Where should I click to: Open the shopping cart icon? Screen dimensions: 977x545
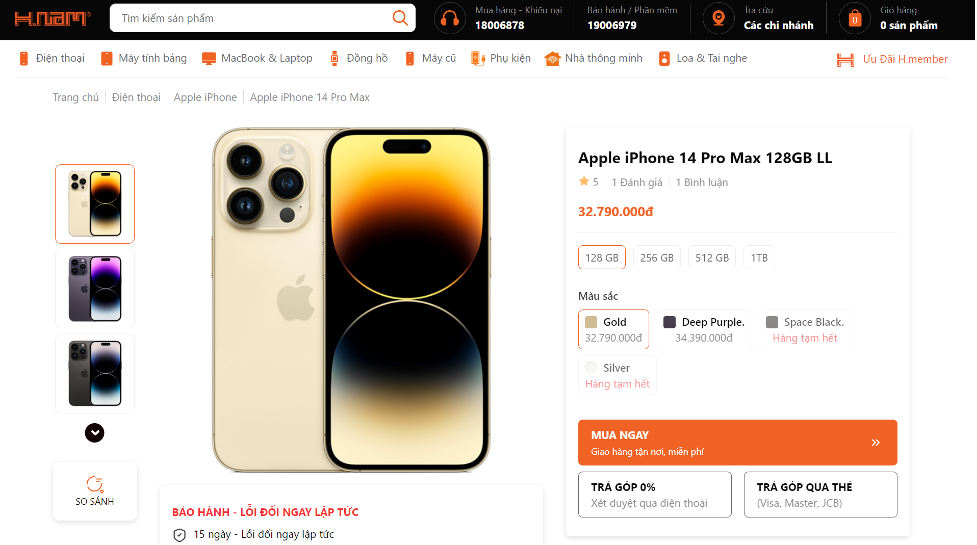click(854, 18)
